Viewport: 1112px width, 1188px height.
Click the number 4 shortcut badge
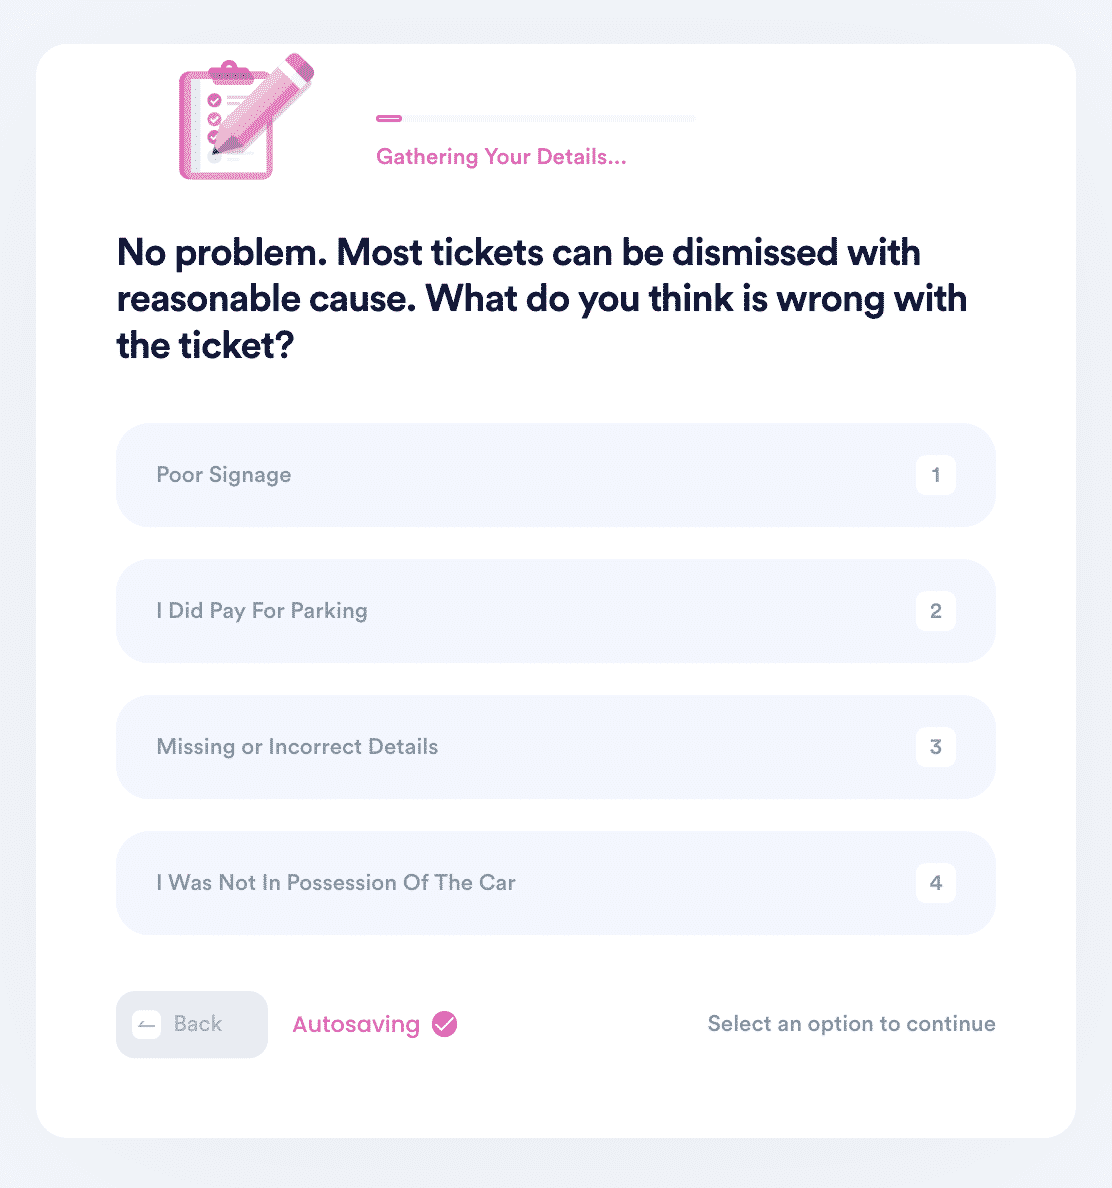(936, 883)
